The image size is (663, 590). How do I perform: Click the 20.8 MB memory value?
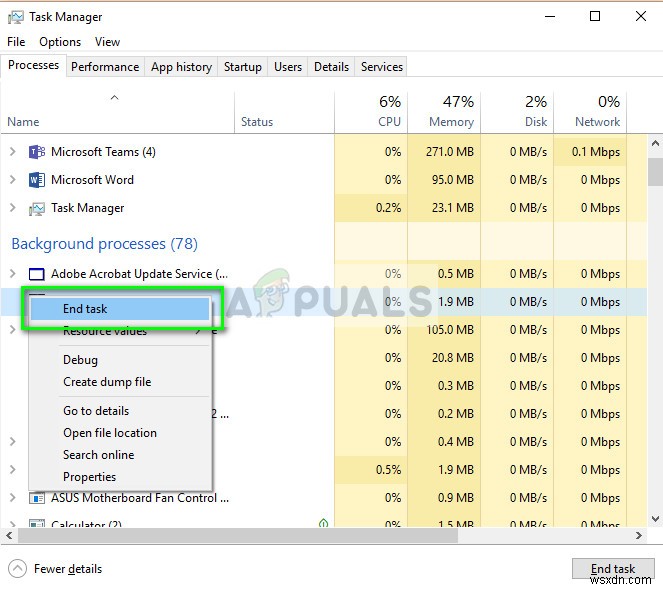(x=453, y=358)
